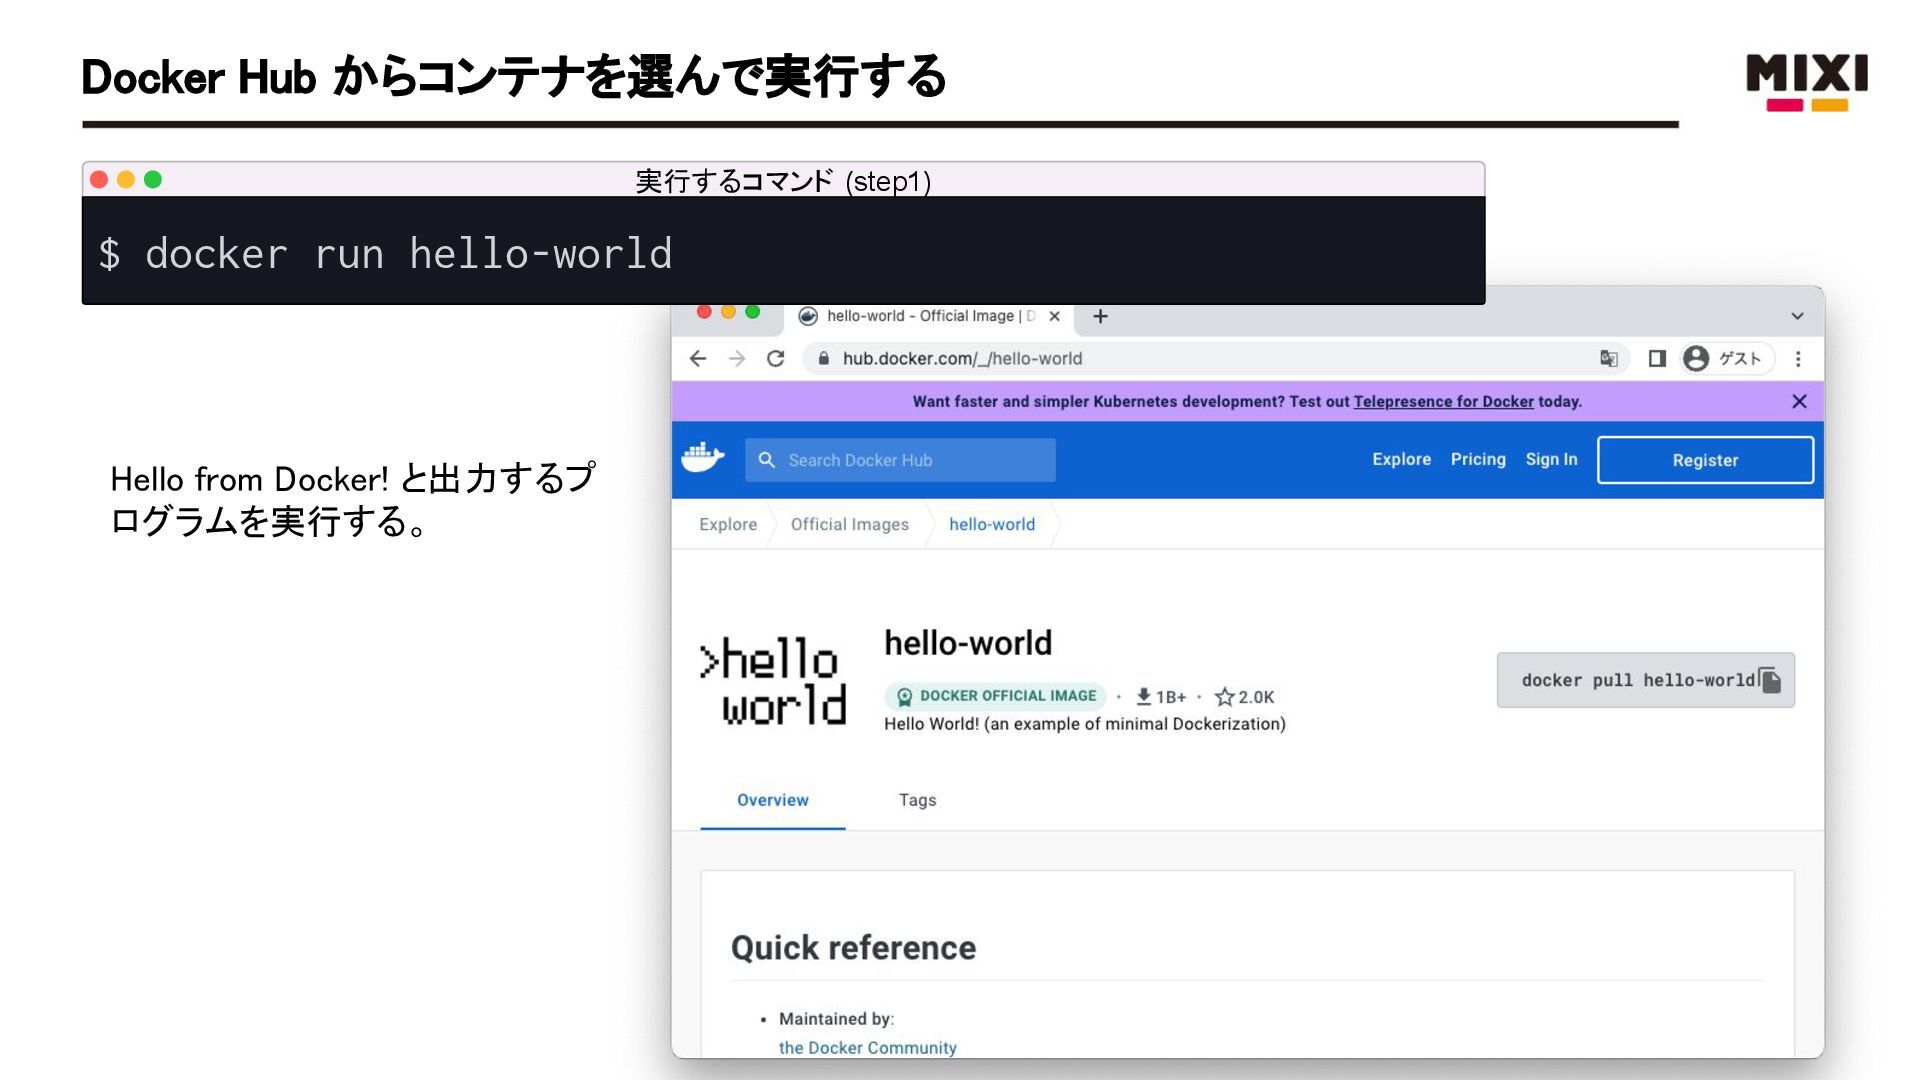This screenshot has width=1920, height=1080.
Task: Click the download count icon 1B+
Action: [x=1143, y=697]
